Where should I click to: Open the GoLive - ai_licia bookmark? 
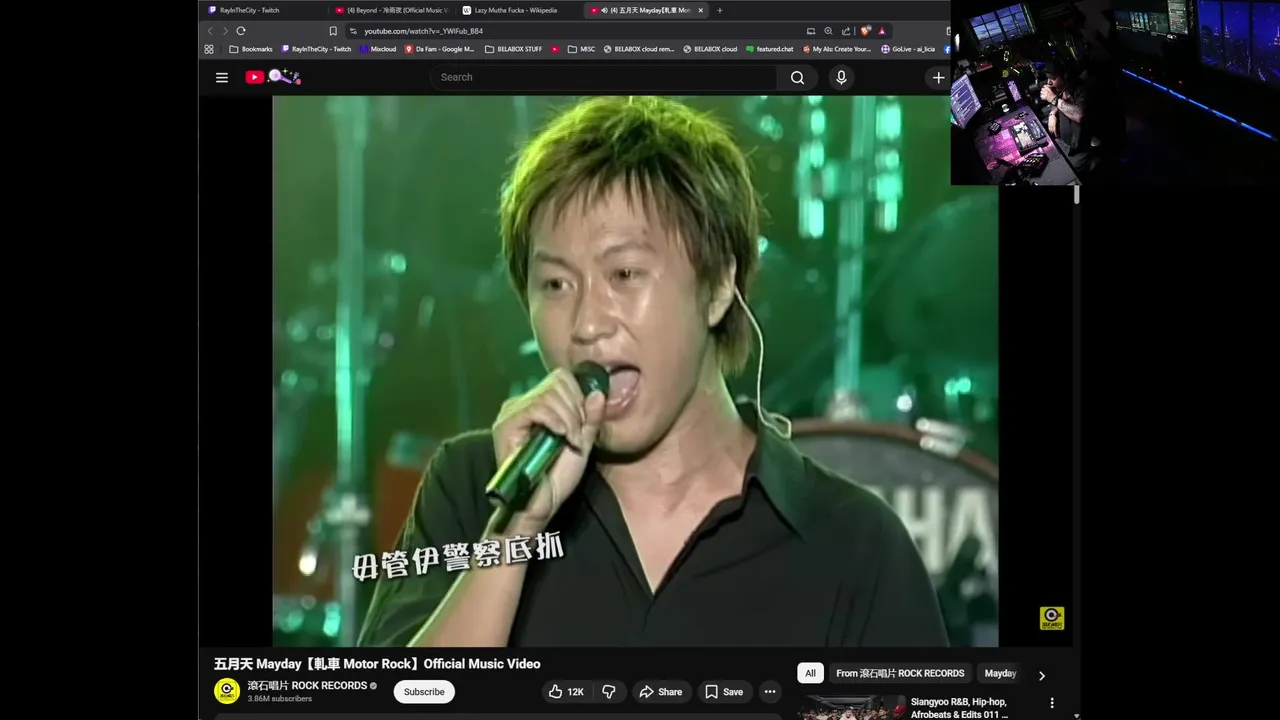pyautogui.click(x=908, y=49)
